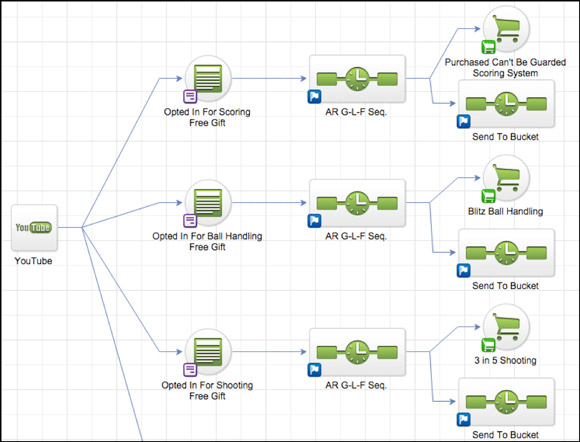Viewport: 580px width, 442px height.
Task: Click the Blitz Ball Handling label
Action: [x=505, y=211]
